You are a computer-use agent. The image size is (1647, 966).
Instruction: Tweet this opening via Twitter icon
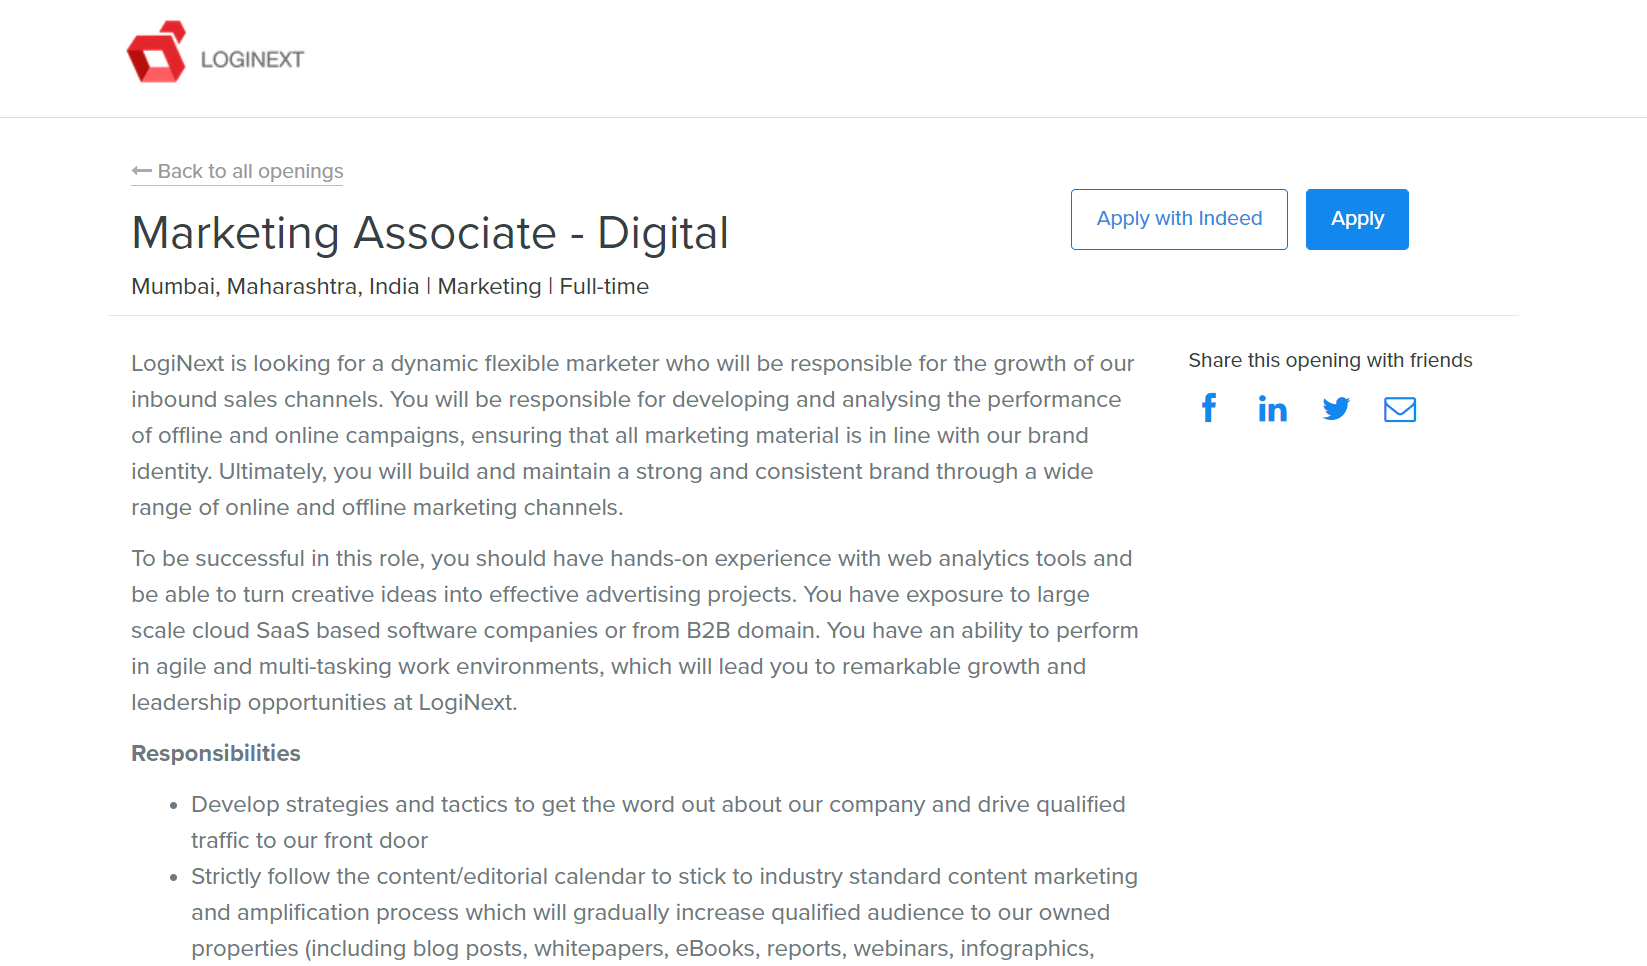point(1336,408)
